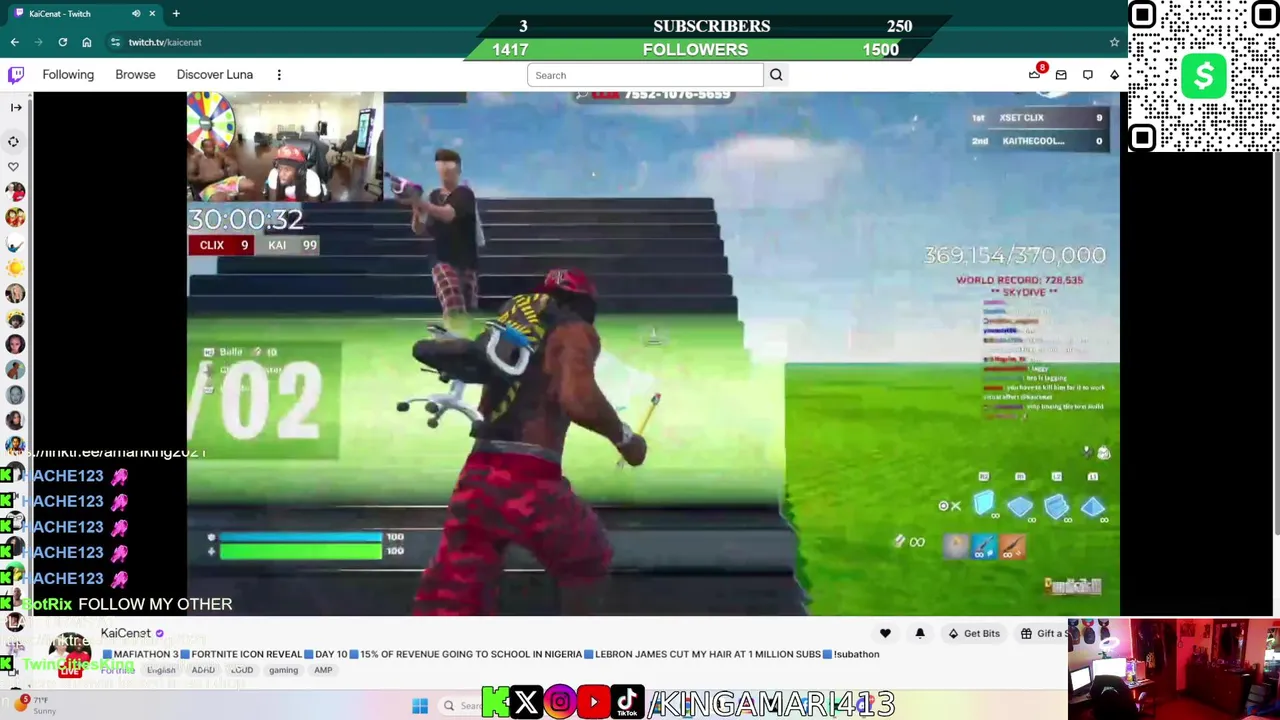Open the white bird avatar channel in sidebar

(x=15, y=243)
